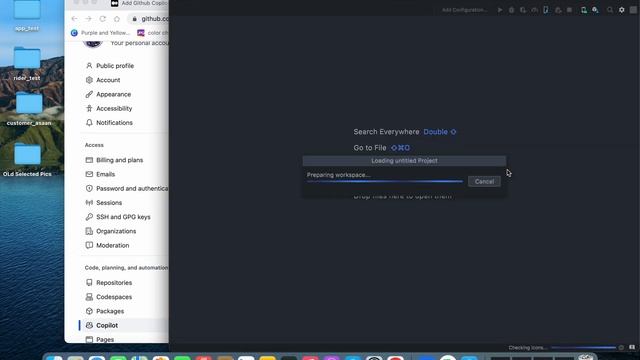Open the color bookmark in bookmarks bar
Viewport: 640px width, 360px height.
[153, 33]
